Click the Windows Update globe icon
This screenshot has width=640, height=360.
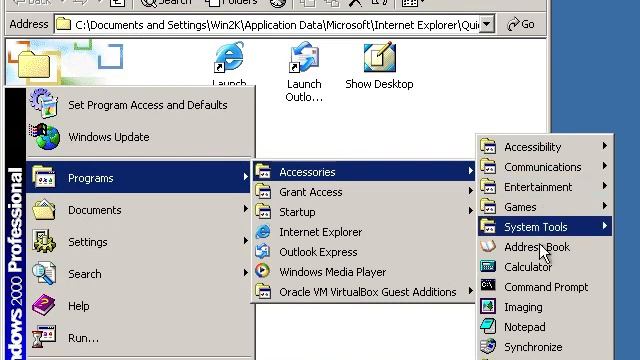click(x=44, y=137)
